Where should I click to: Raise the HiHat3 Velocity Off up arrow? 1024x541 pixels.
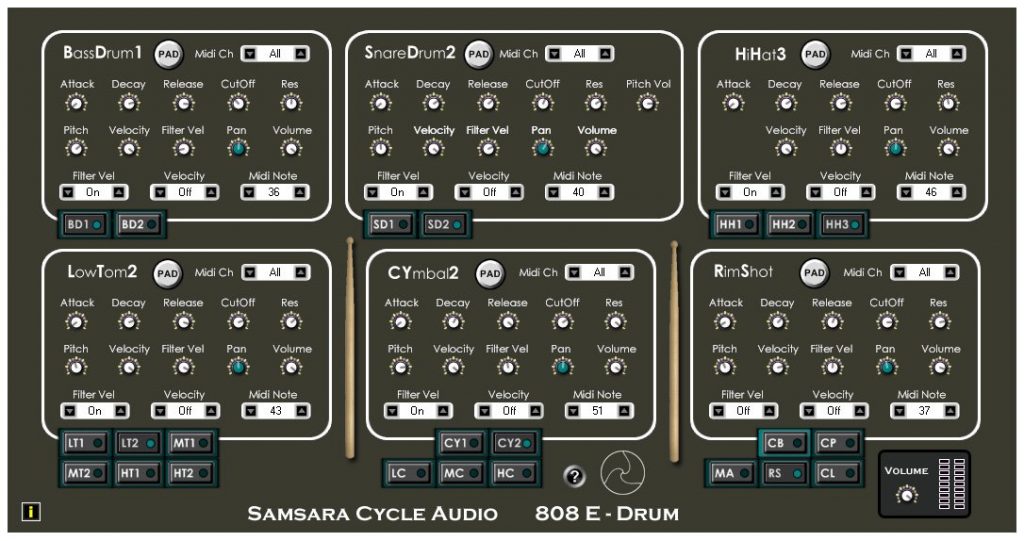point(866,193)
